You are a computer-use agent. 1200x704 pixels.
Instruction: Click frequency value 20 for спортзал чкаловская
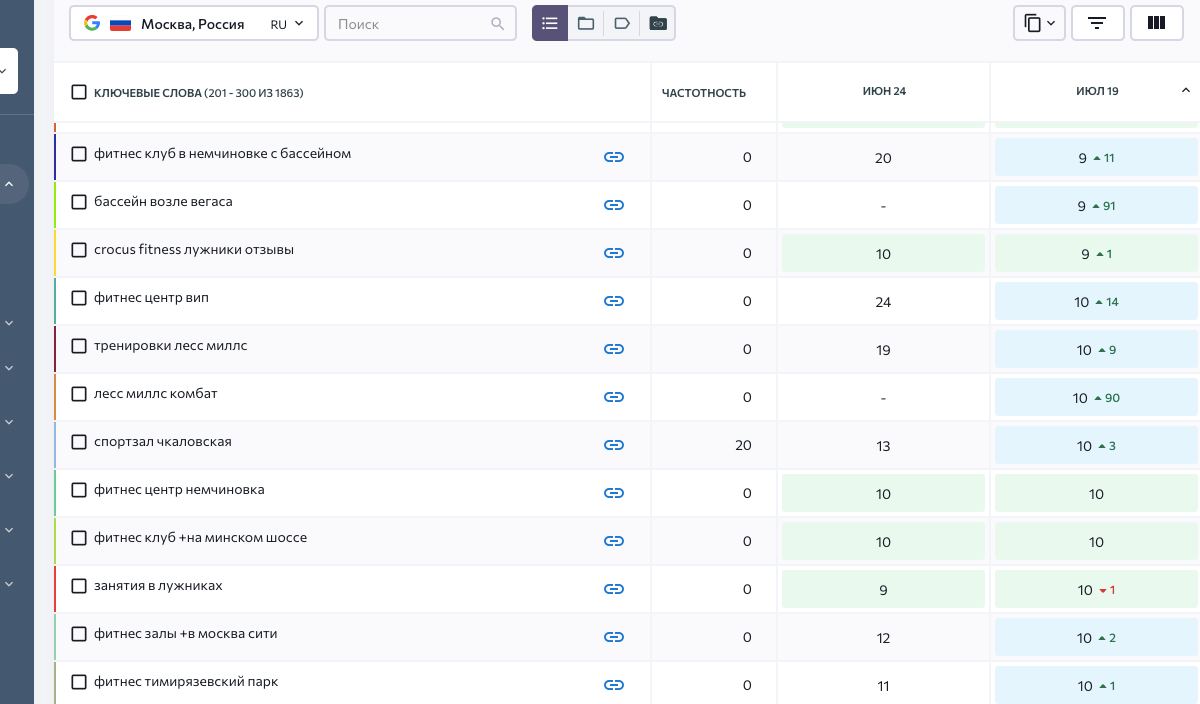(x=743, y=446)
